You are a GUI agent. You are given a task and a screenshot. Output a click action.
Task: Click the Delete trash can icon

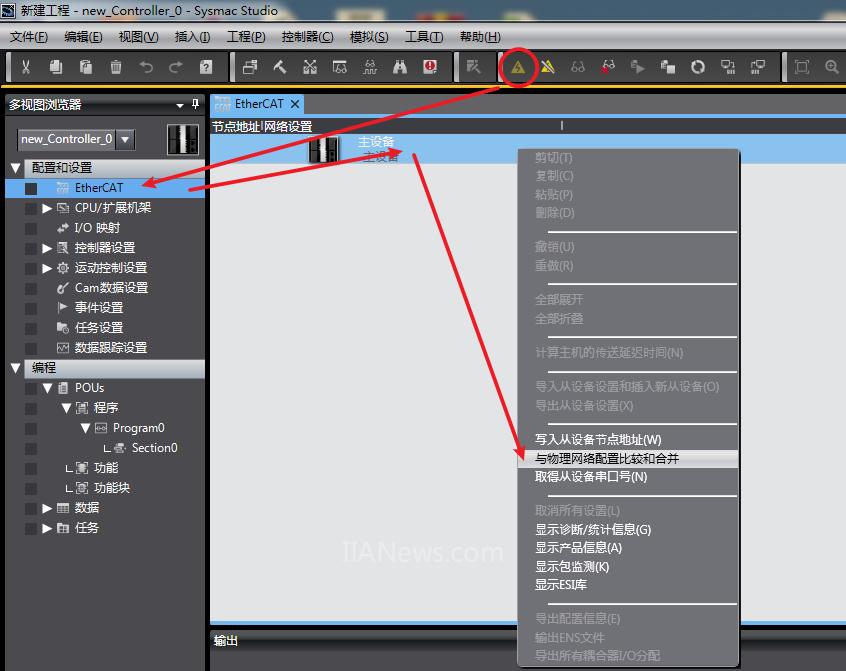[115, 67]
